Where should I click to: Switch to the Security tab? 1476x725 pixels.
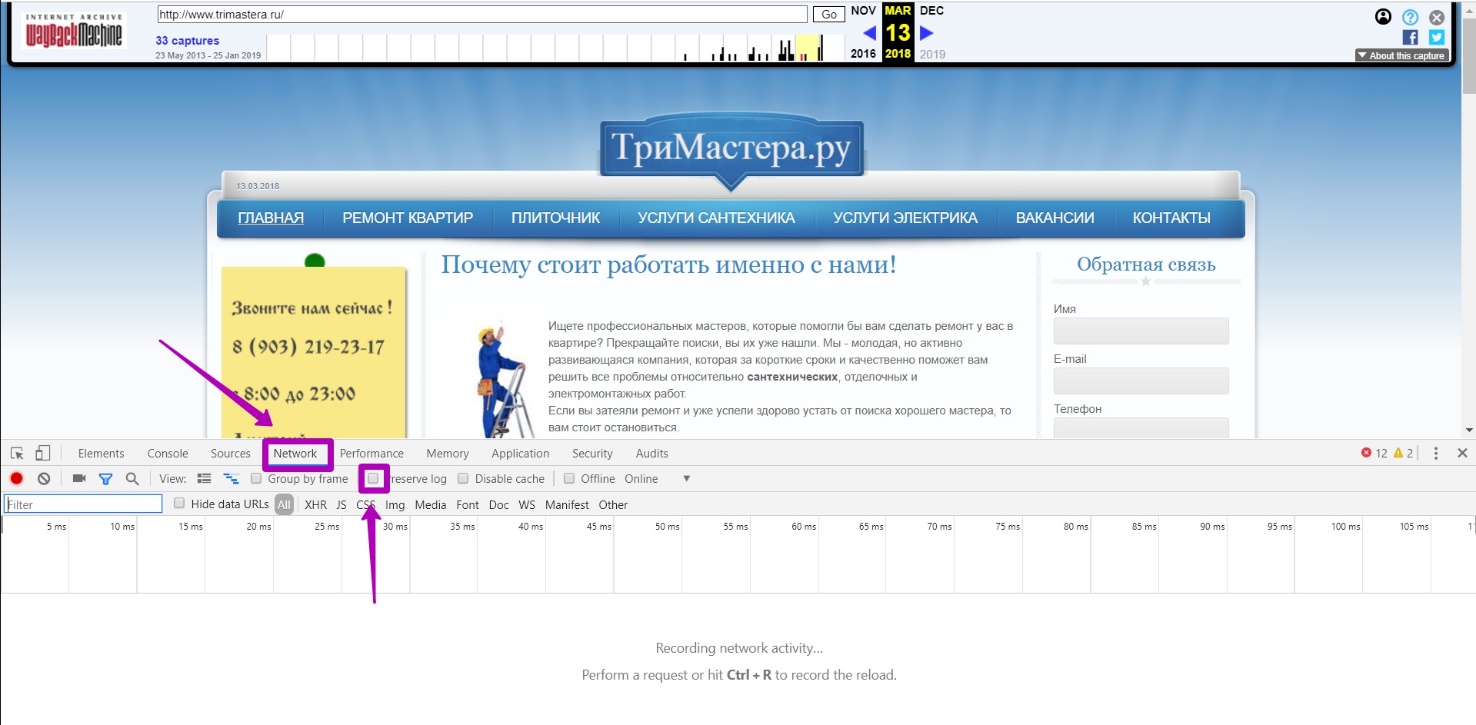(592, 454)
